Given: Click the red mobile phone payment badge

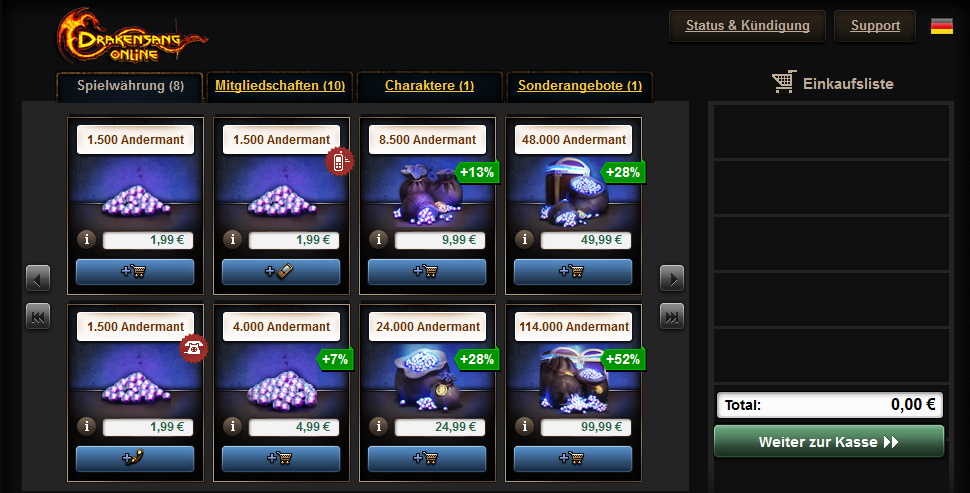Looking at the screenshot, I should 340,162.
